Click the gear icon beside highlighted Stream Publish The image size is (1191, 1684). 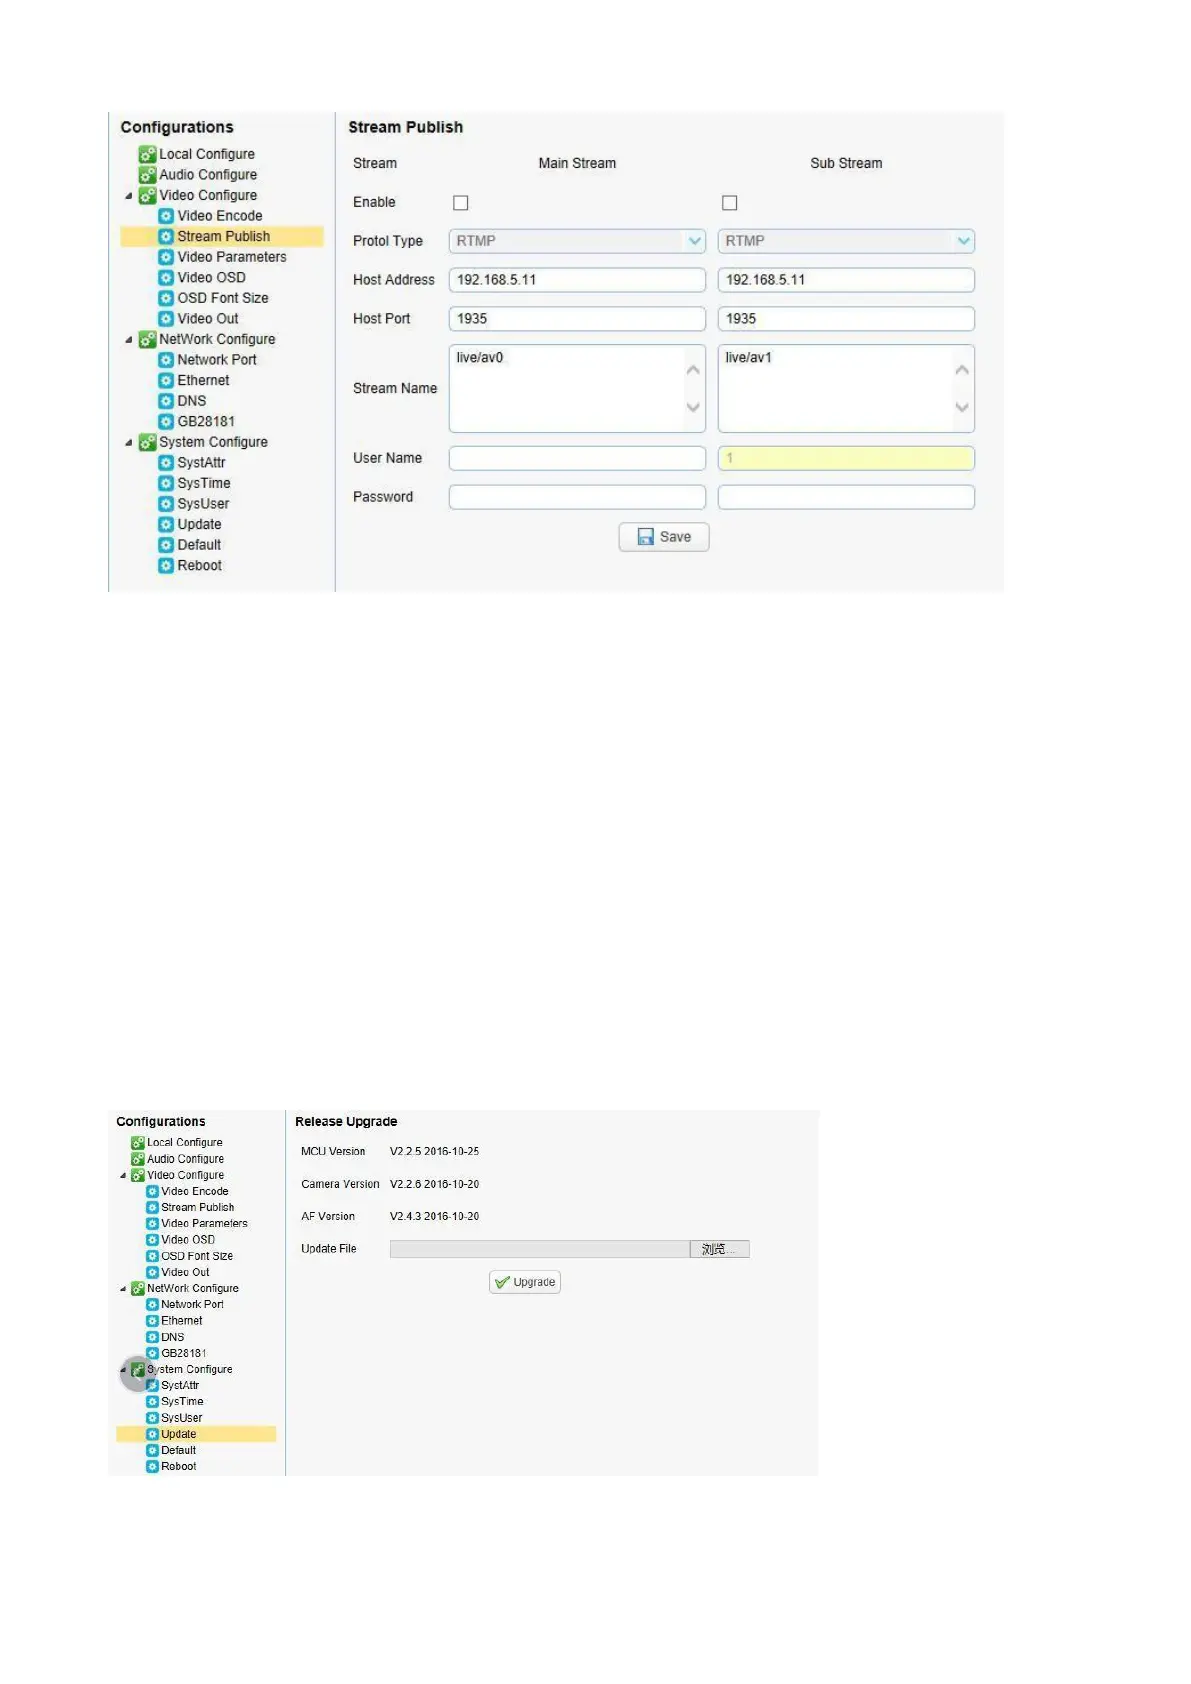click(x=166, y=237)
